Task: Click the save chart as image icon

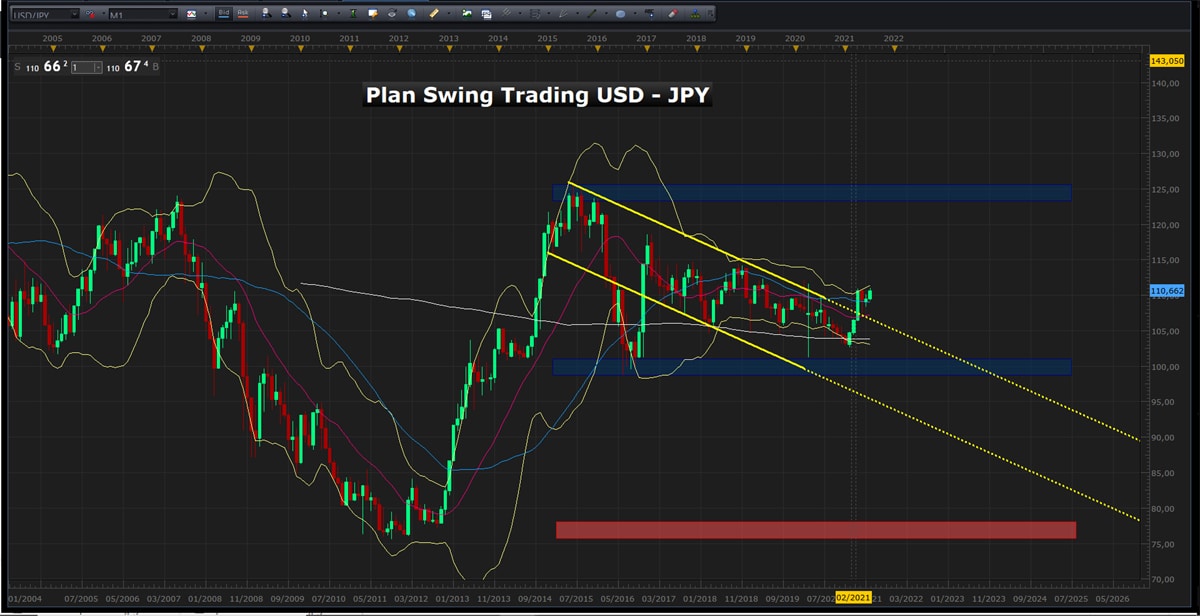Action: (486, 14)
